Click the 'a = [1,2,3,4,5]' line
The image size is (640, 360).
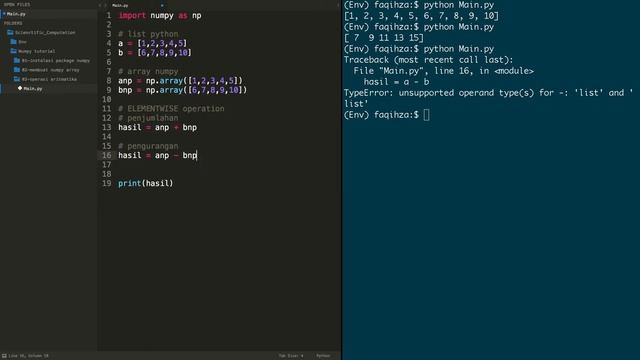coord(153,43)
